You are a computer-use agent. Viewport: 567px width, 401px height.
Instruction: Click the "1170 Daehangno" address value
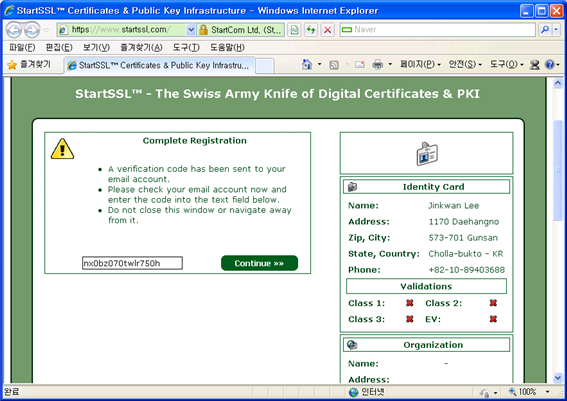[464, 222]
